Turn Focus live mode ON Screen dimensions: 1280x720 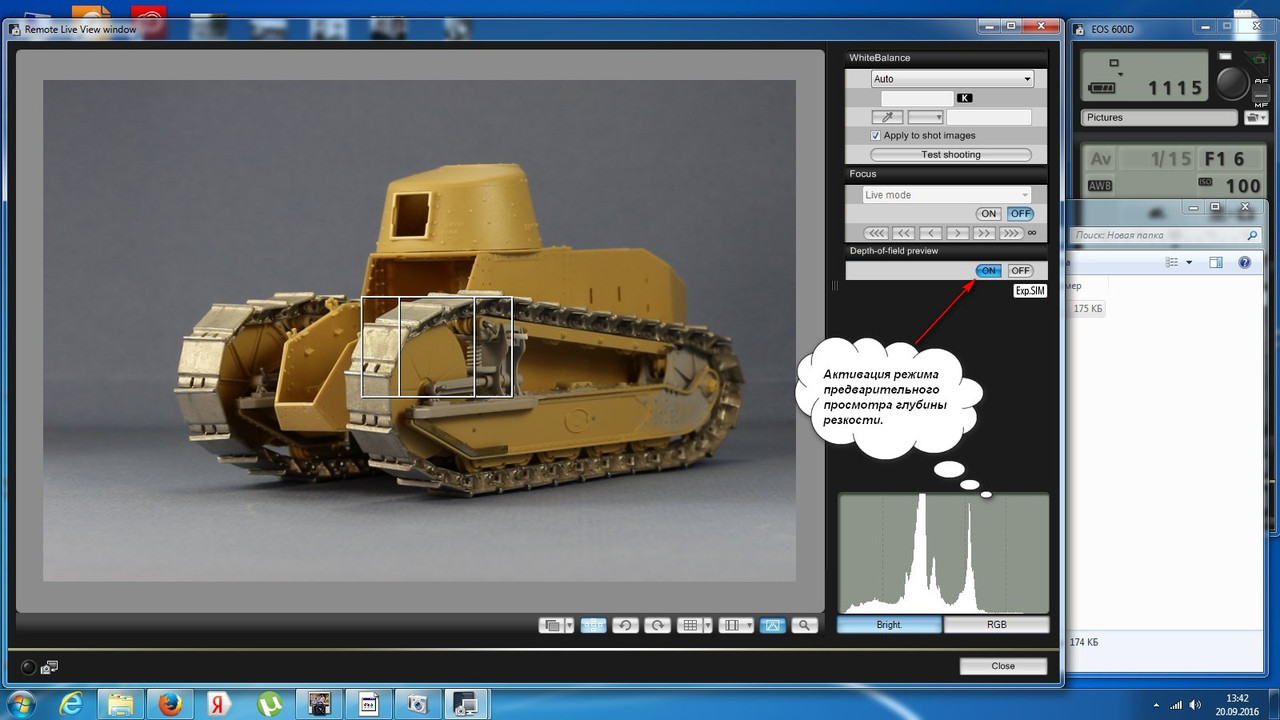pos(988,214)
